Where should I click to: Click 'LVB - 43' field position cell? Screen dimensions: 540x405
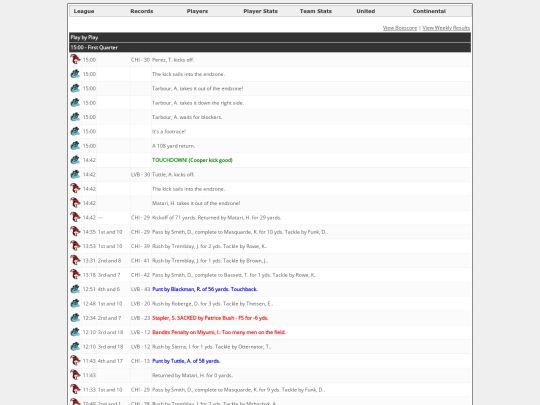point(140,289)
